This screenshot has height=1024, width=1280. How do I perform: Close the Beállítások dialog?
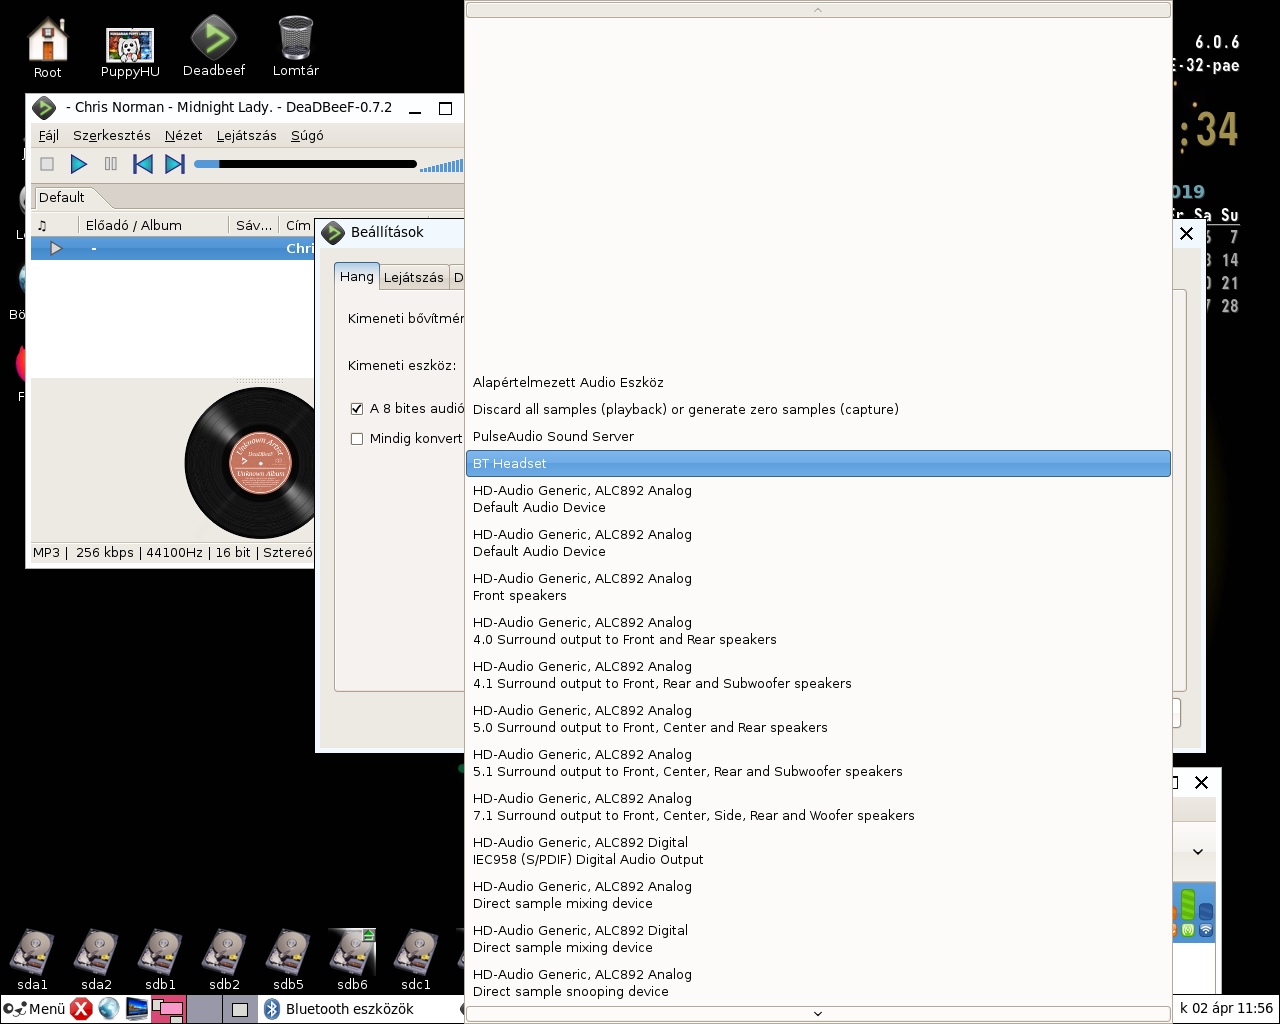pyautogui.click(x=1187, y=233)
